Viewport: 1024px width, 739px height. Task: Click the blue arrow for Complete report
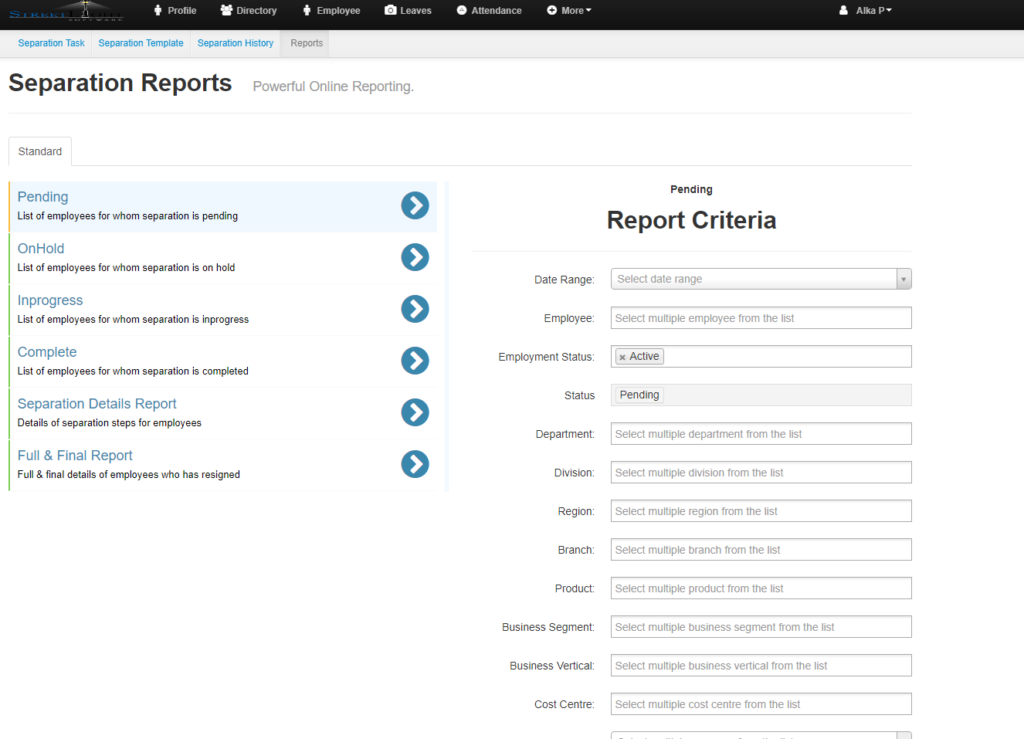pos(415,360)
